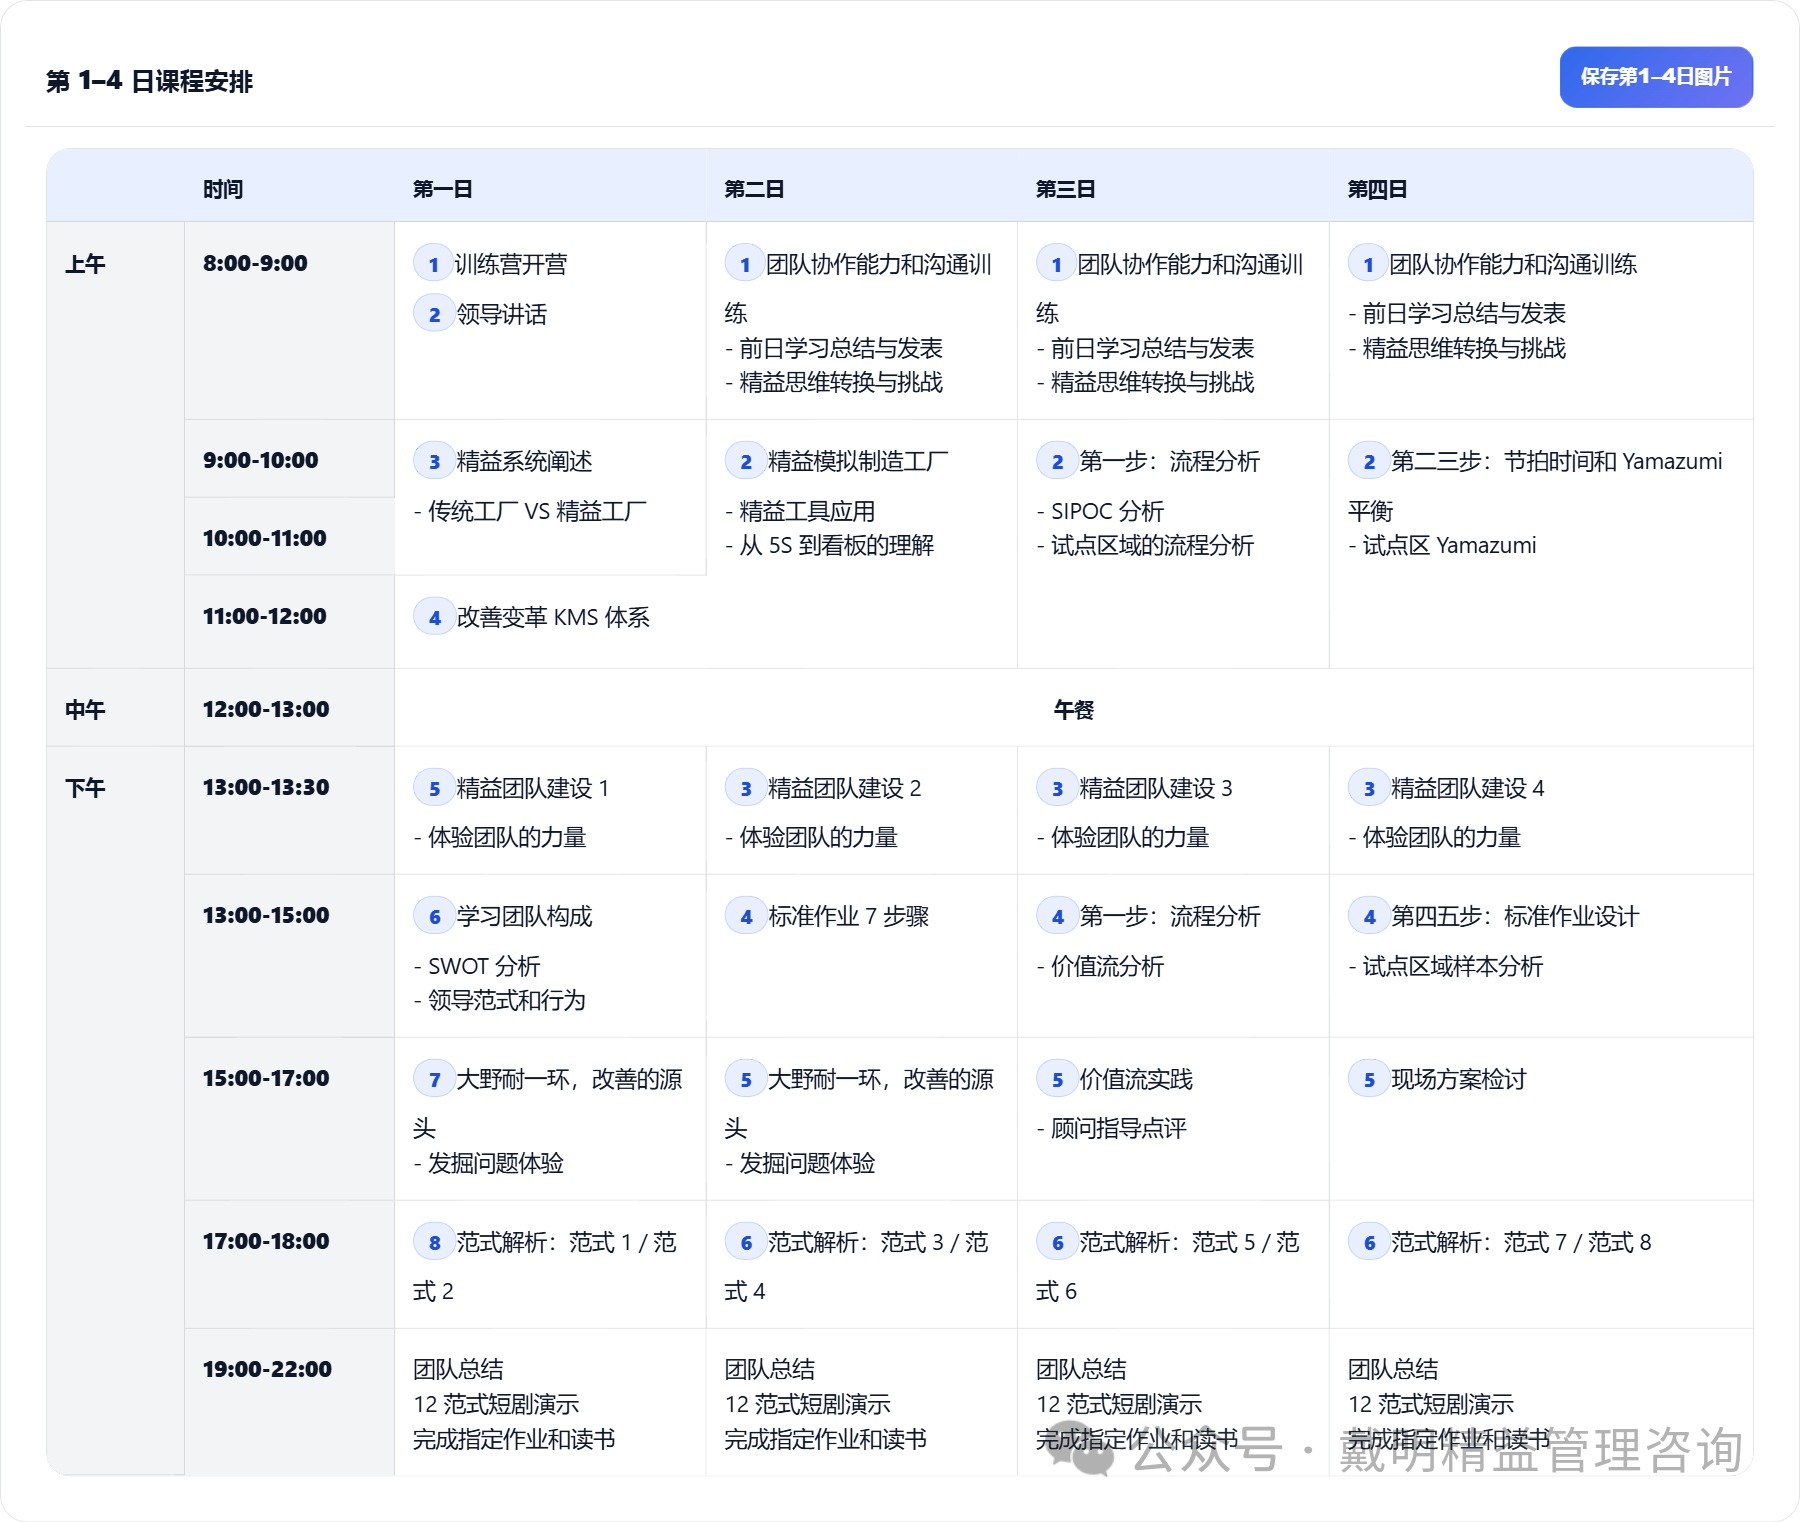Click the 第 1–4 日课程安排 heading
1800x1522 pixels.
click(150, 81)
